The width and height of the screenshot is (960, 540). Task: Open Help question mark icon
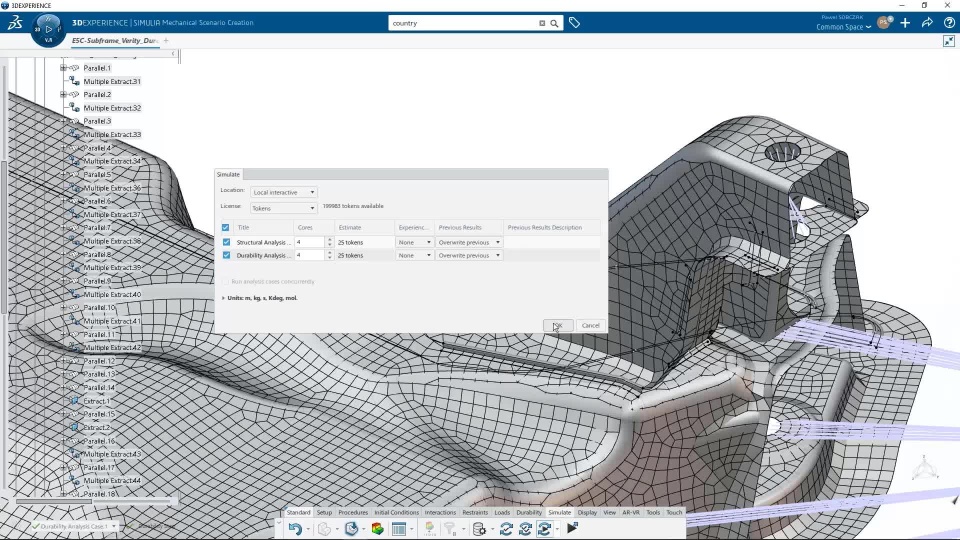pos(947,22)
